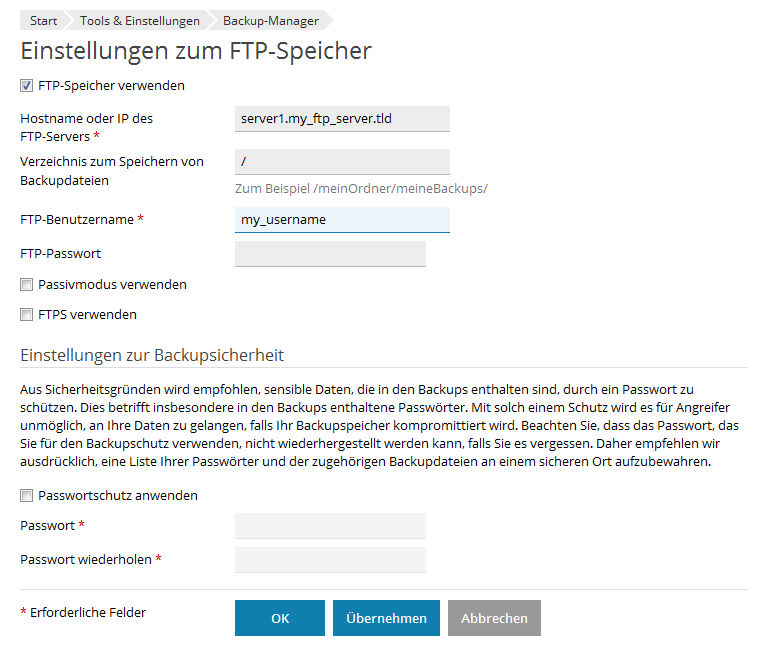767x660 pixels.
Task: Click FTP-Speicher verwenden label text
Action: pyautogui.click(x=112, y=86)
